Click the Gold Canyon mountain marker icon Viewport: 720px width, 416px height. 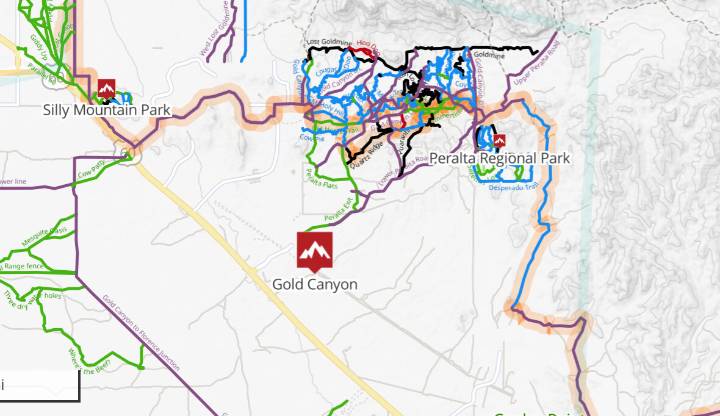tap(315, 252)
